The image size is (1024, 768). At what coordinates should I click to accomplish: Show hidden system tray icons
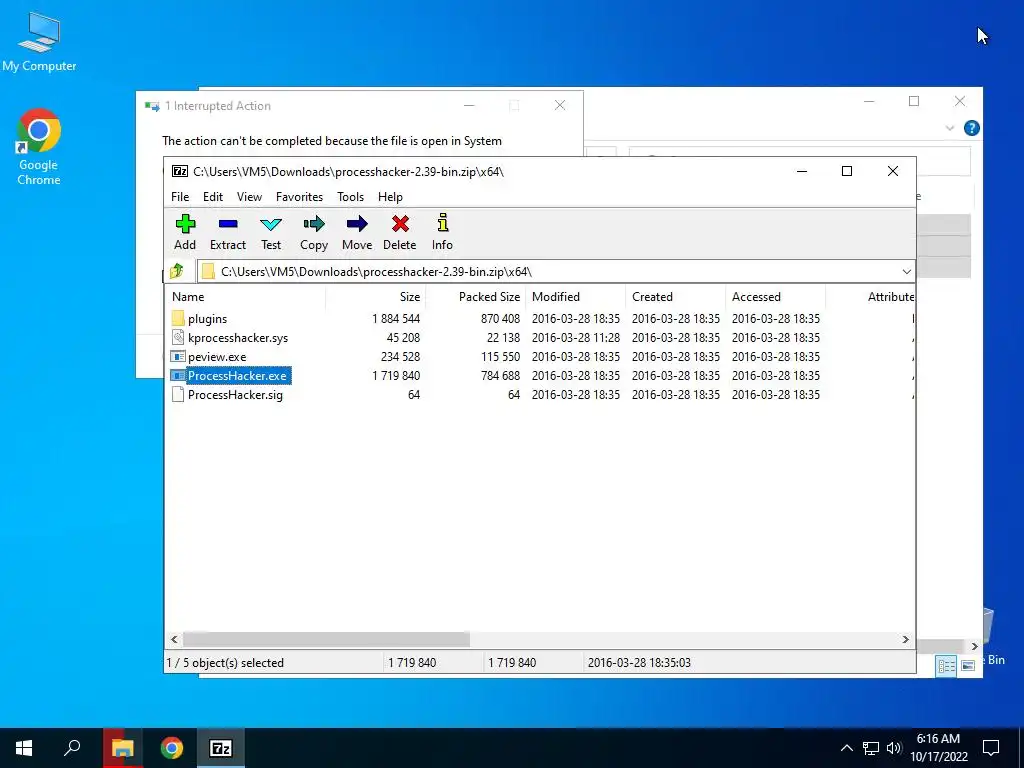point(846,748)
